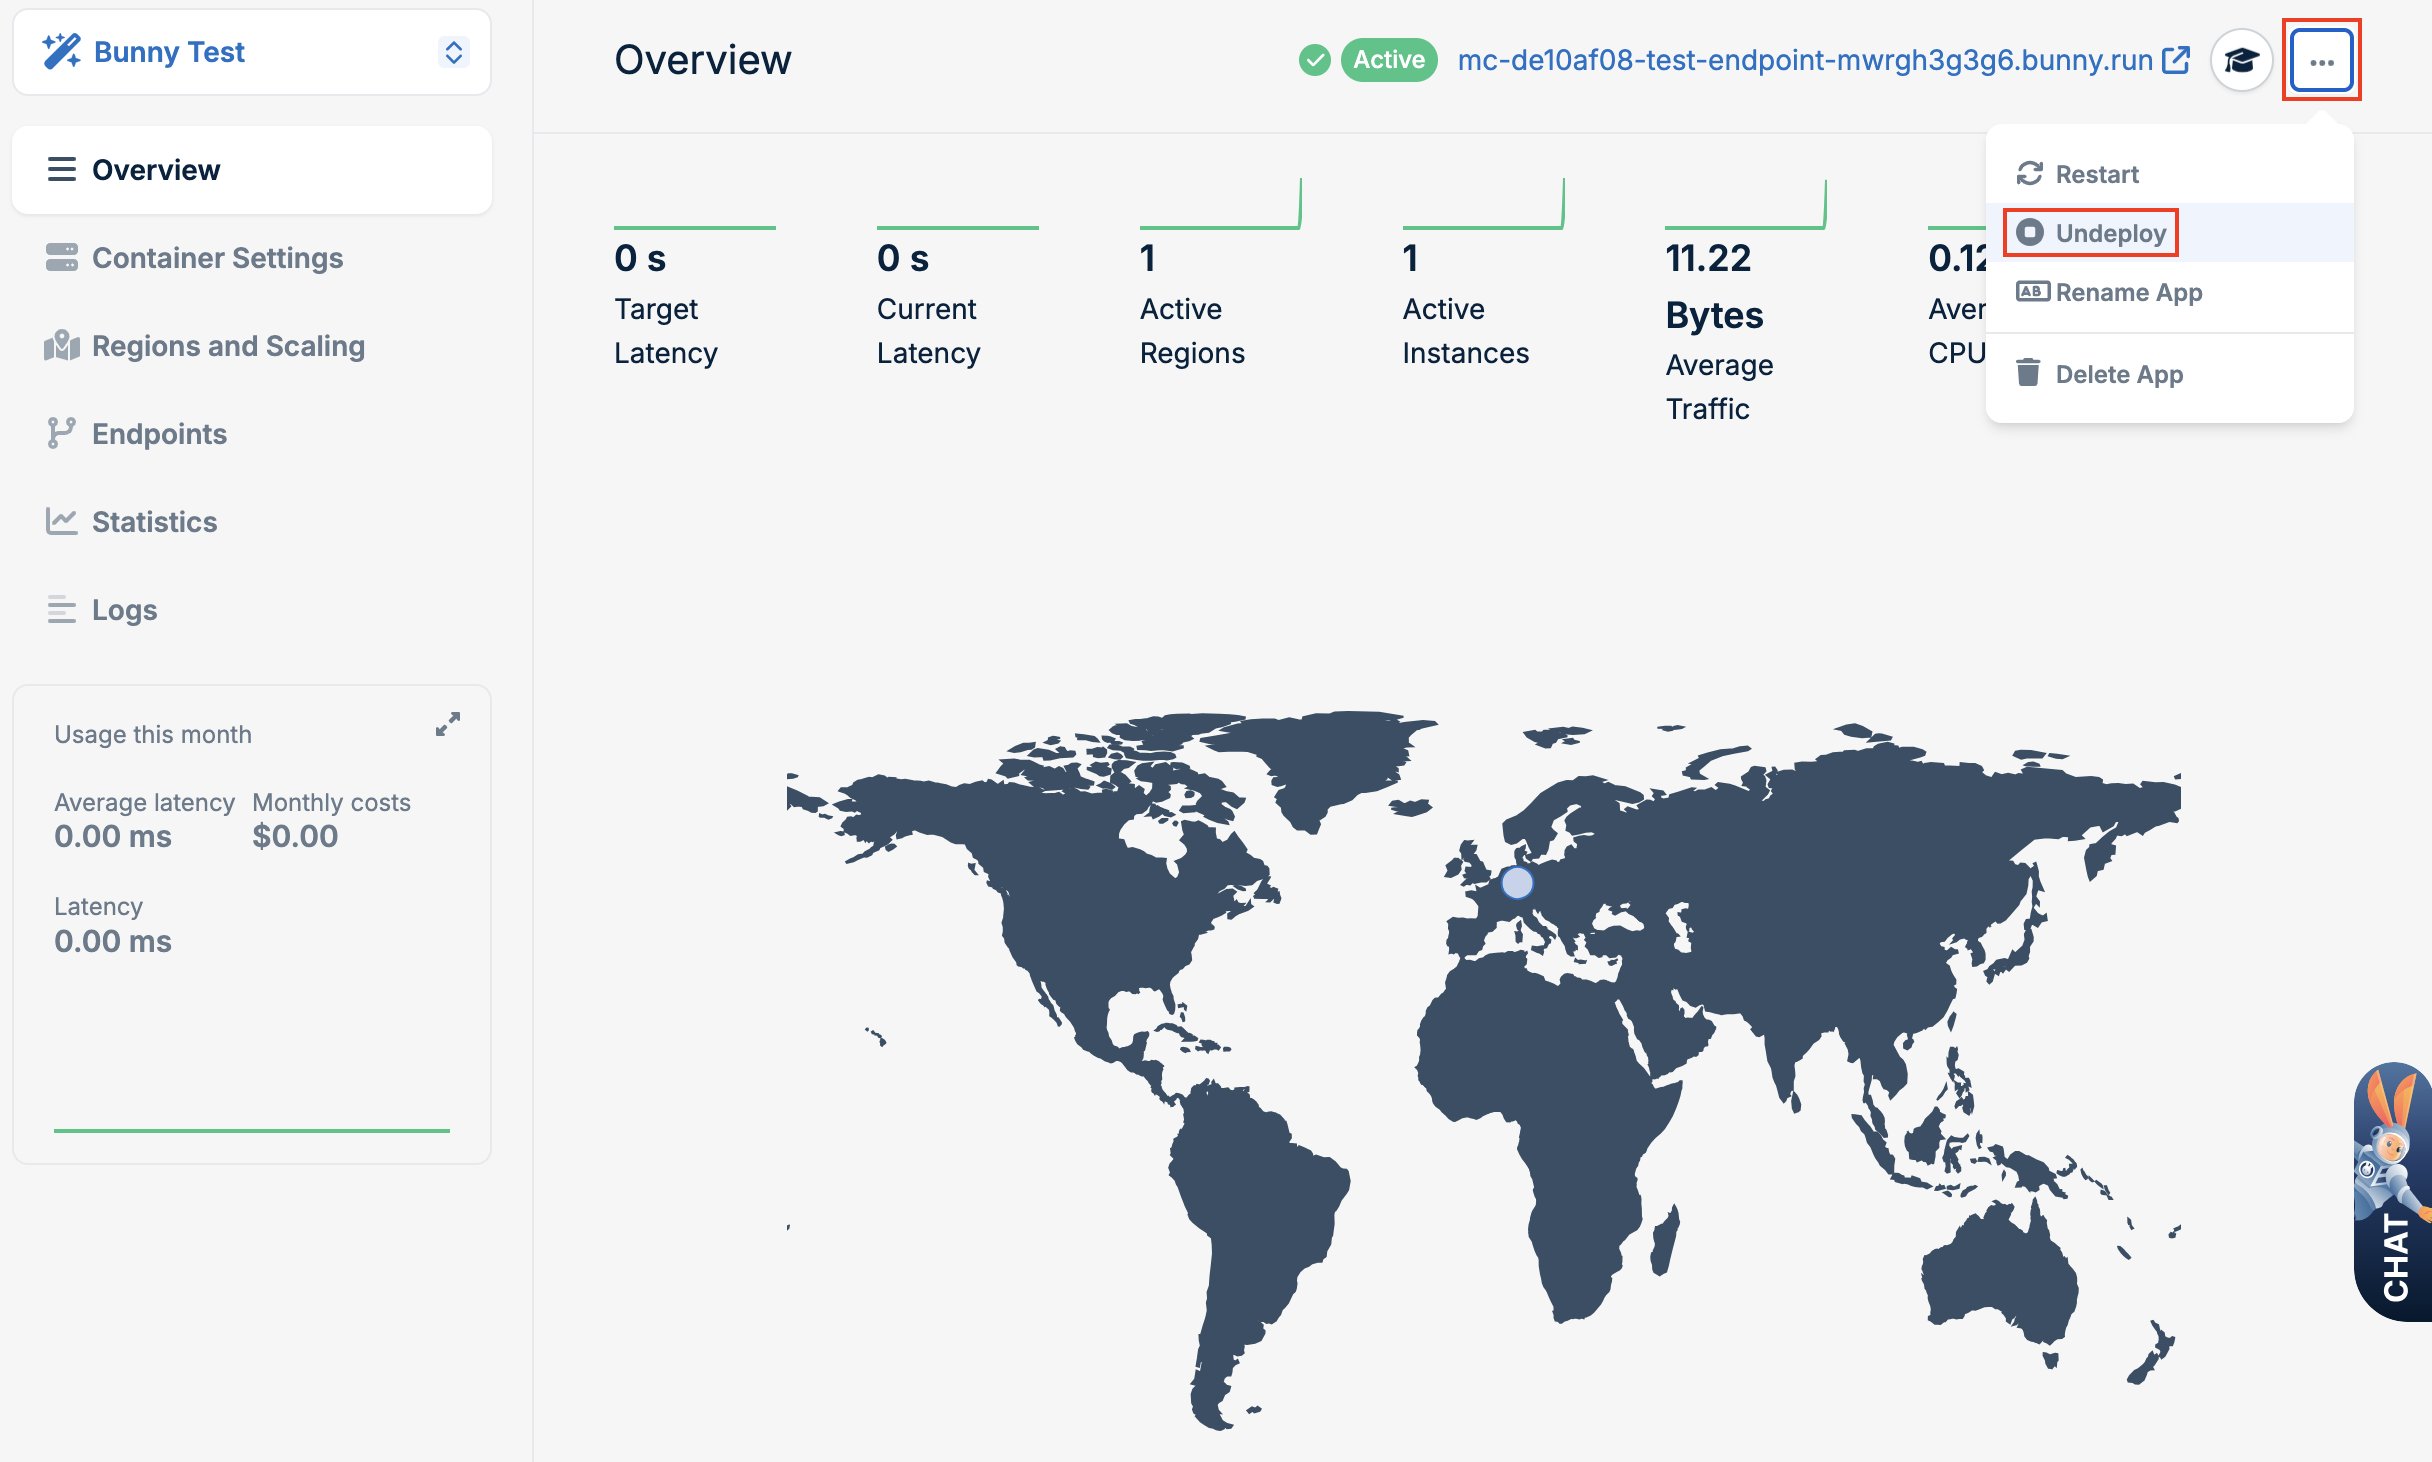Open the three-dots actions menu
The width and height of the screenshot is (2432, 1462).
(2321, 61)
